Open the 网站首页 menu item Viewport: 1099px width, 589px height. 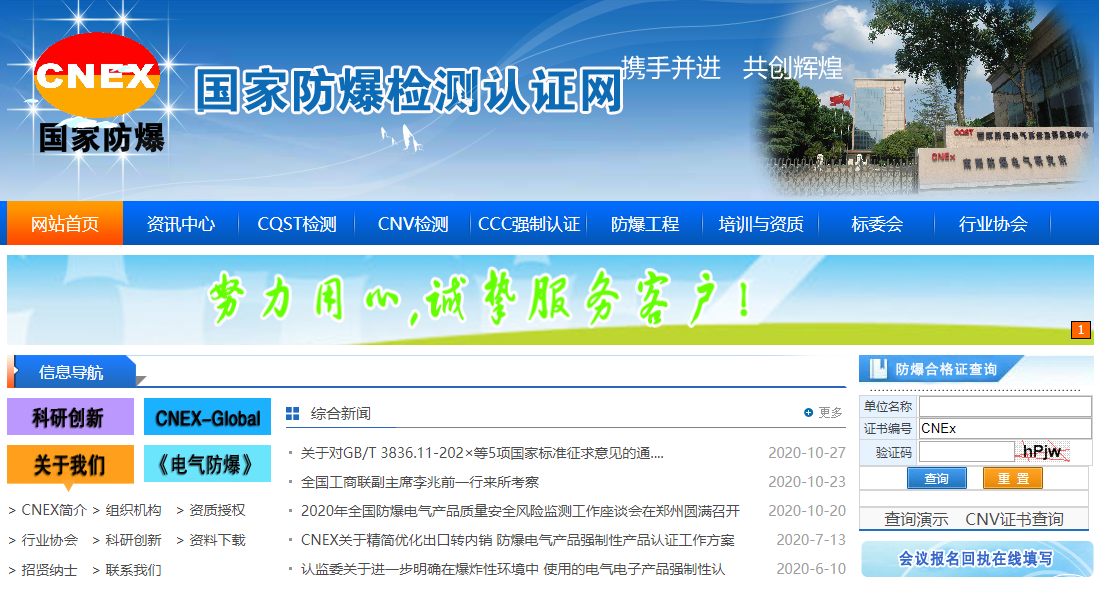pyautogui.click(x=64, y=224)
